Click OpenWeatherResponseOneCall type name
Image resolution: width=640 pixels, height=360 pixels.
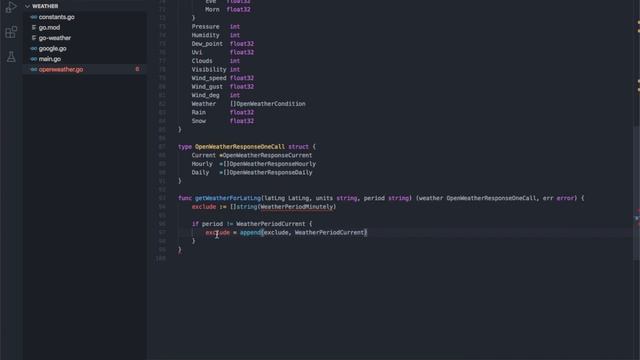pyautogui.click(x=240, y=147)
